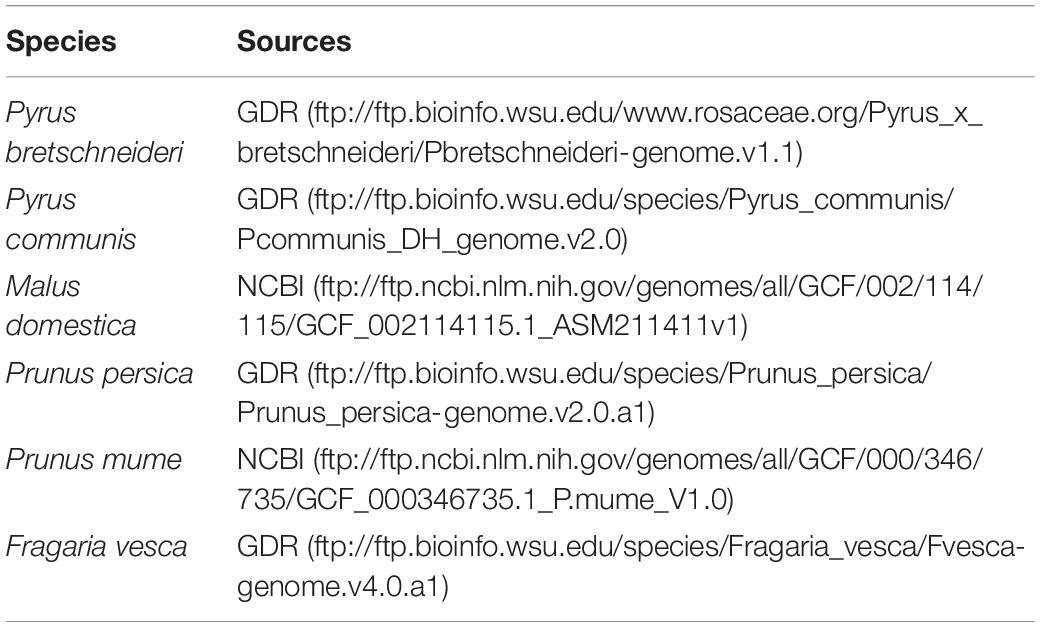The height and width of the screenshot is (627, 1040).
Task: Open the NCBI GCF/000/346 ftp link
Action: [x=648, y=460]
